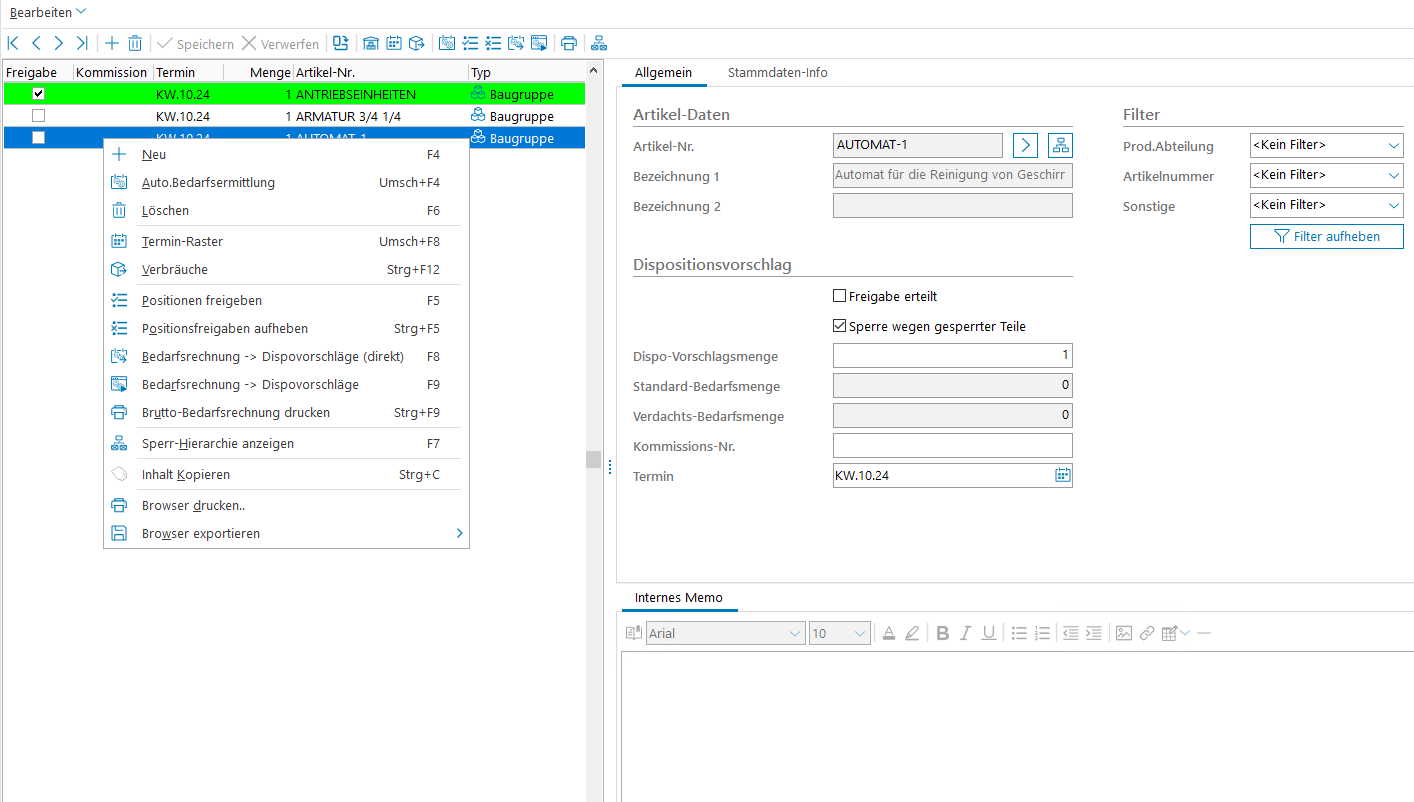1414x802 pixels.
Task: Choose Termin-Raster from context menu
Action: 182,241
